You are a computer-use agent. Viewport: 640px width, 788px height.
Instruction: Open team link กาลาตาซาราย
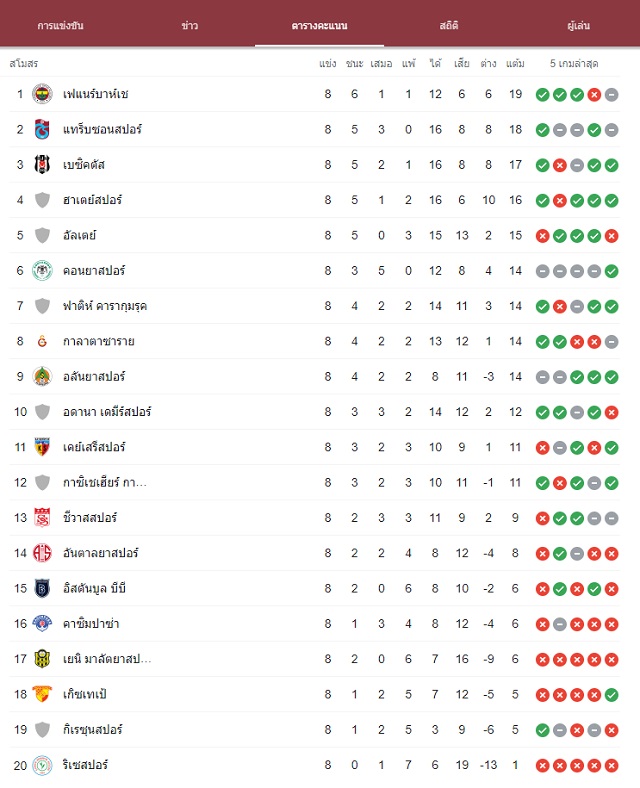tap(98, 342)
